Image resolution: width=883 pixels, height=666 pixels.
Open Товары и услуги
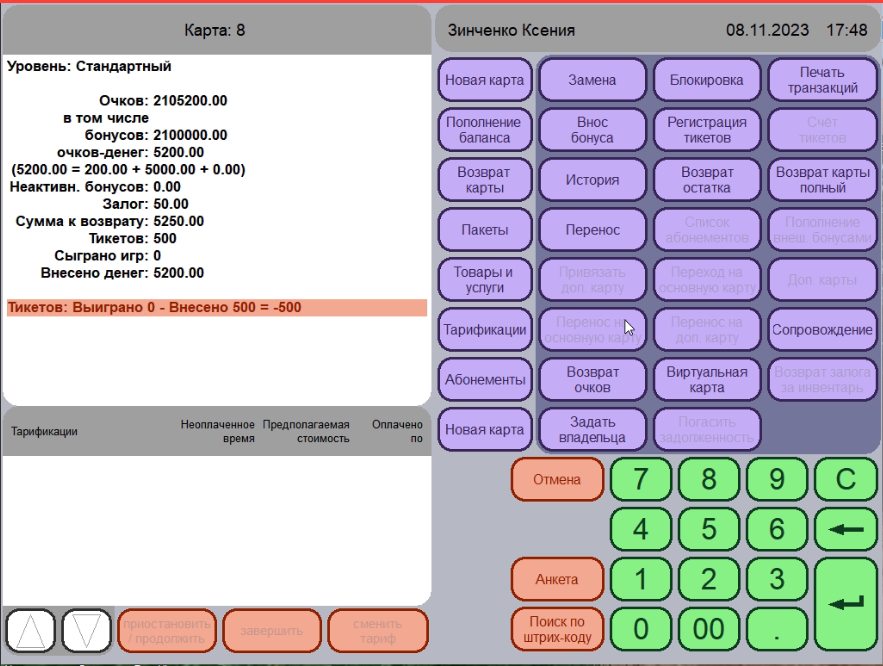coord(485,280)
